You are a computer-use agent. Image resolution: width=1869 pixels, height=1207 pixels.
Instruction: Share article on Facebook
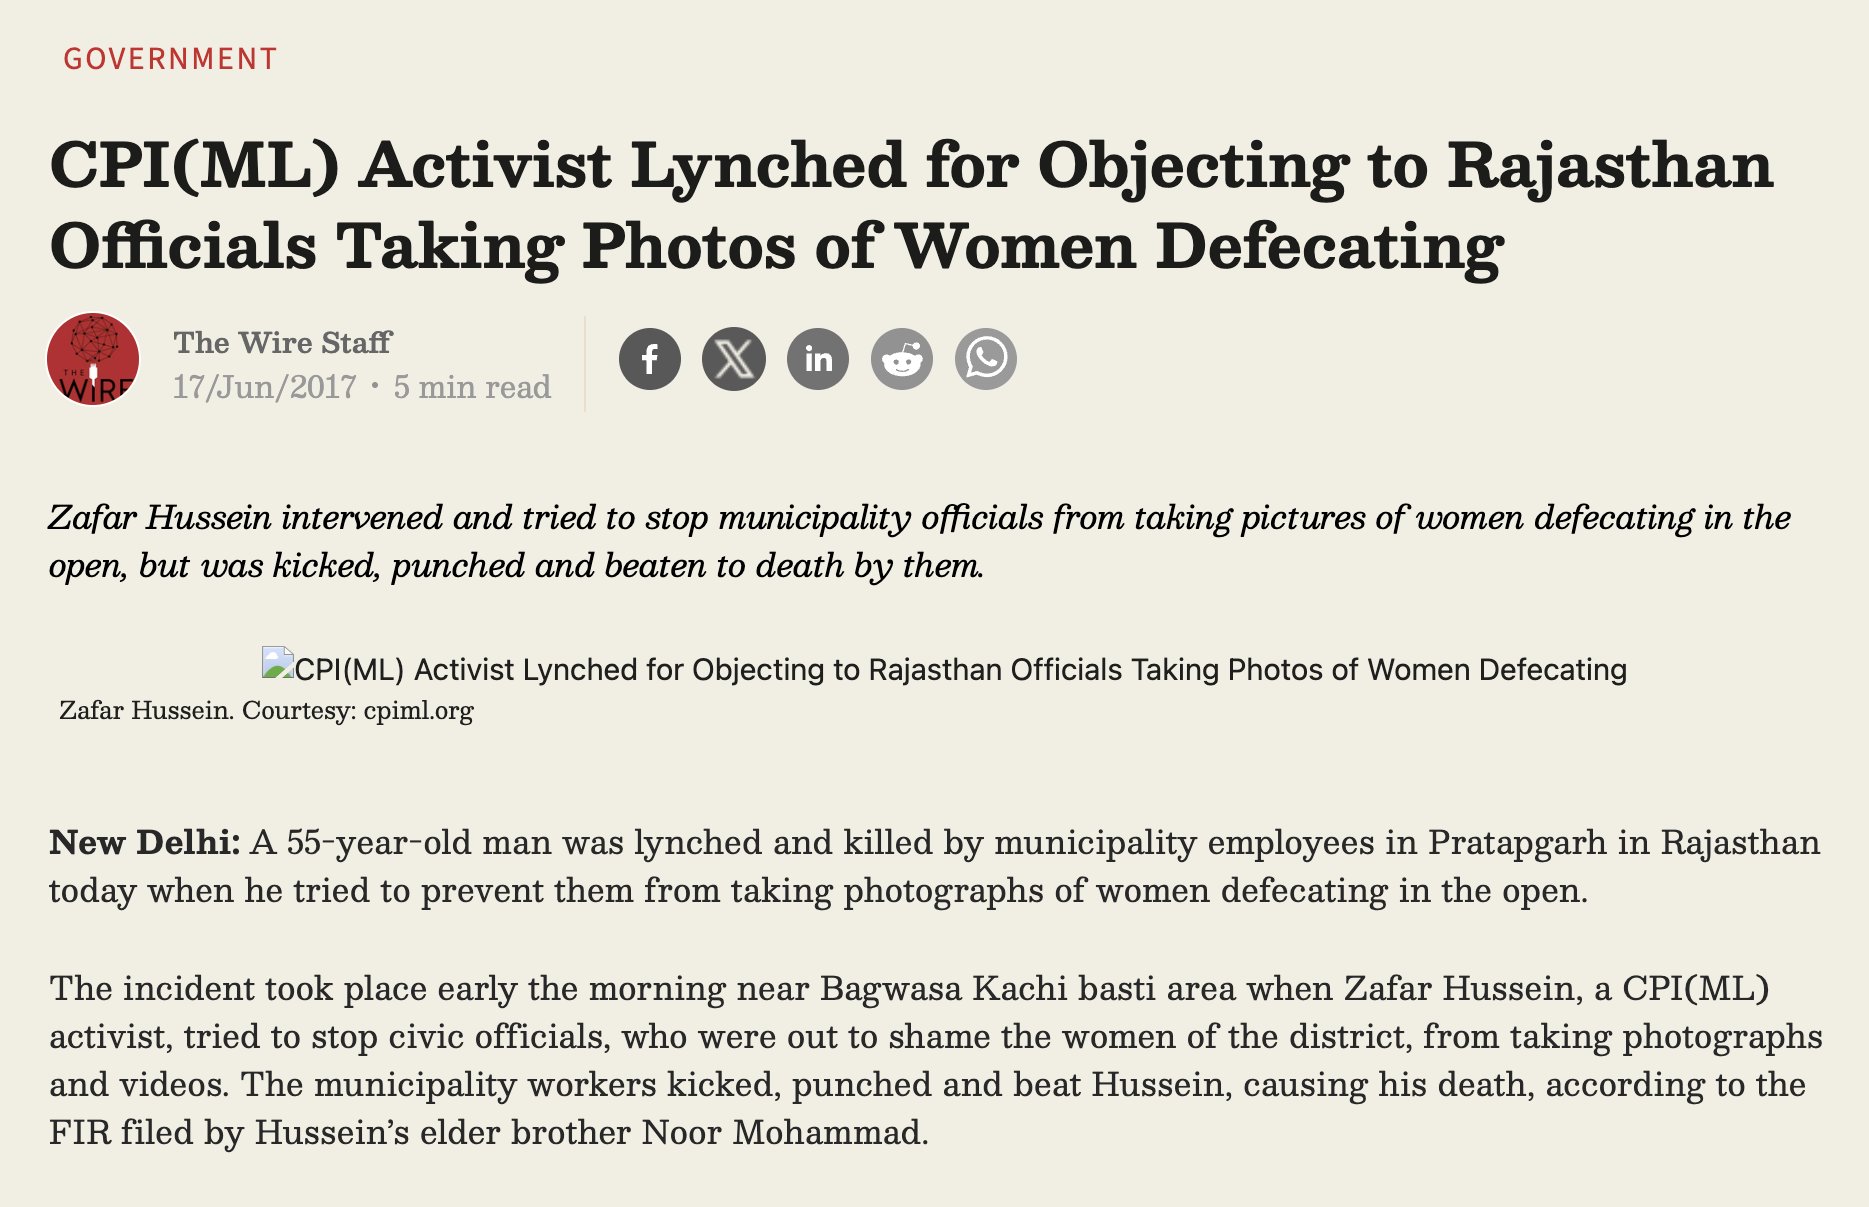coord(650,359)
